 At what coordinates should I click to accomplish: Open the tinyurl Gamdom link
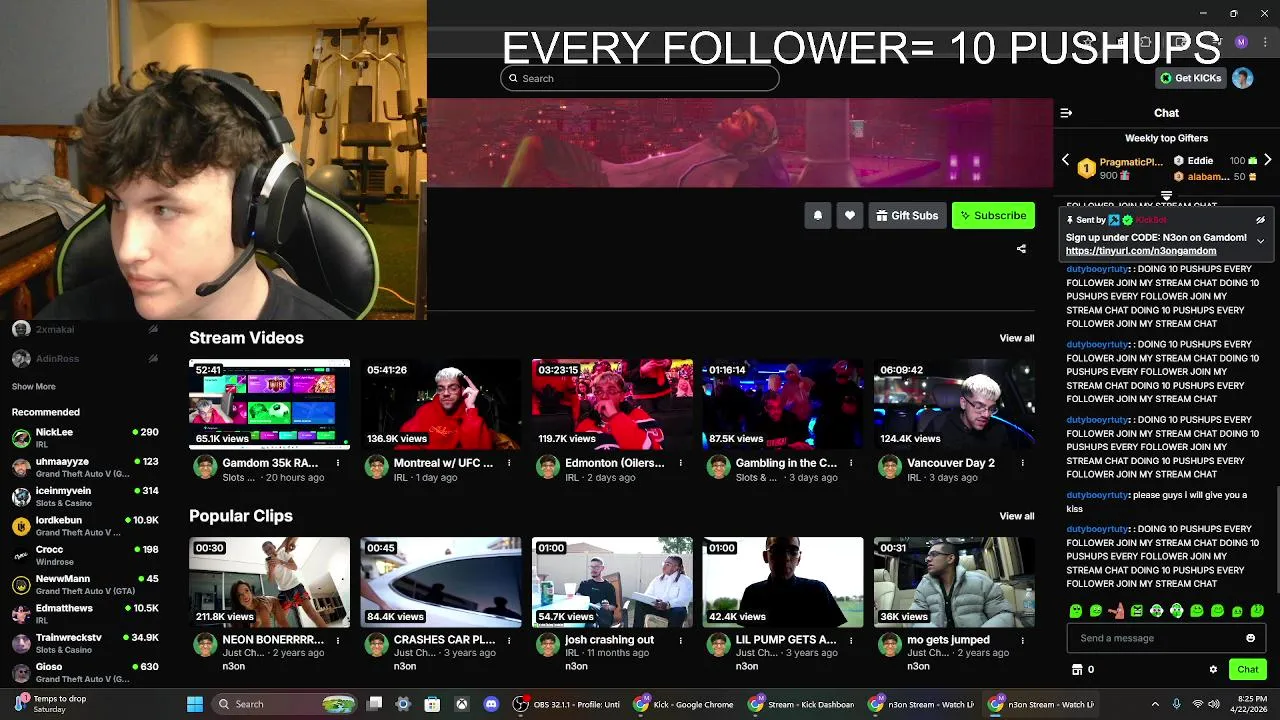(x=1141, y=251)
